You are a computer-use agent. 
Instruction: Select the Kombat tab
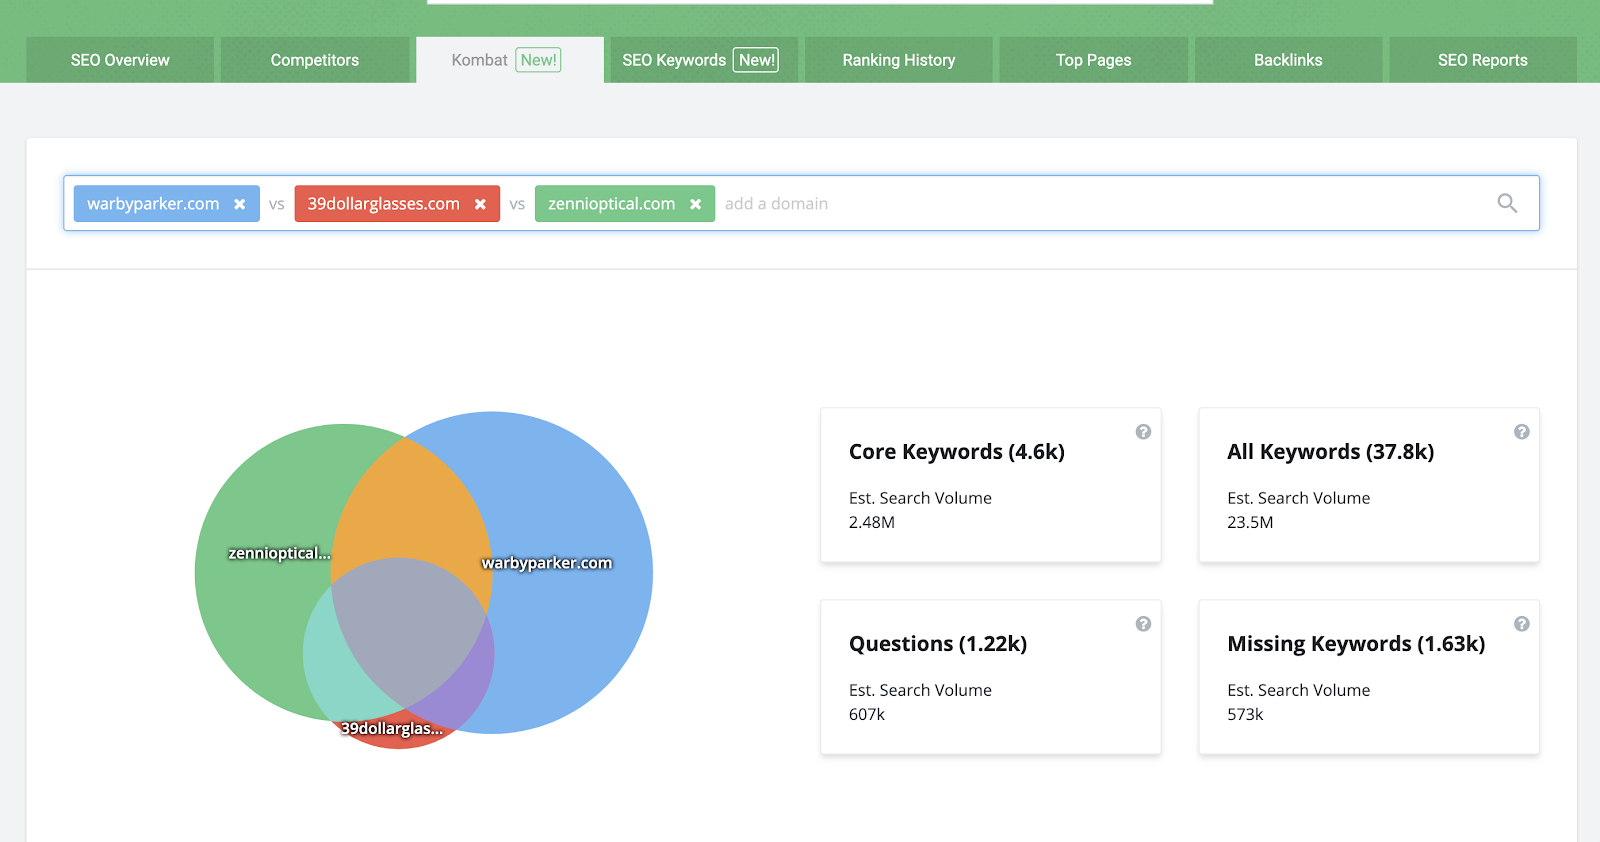point(510,60)
